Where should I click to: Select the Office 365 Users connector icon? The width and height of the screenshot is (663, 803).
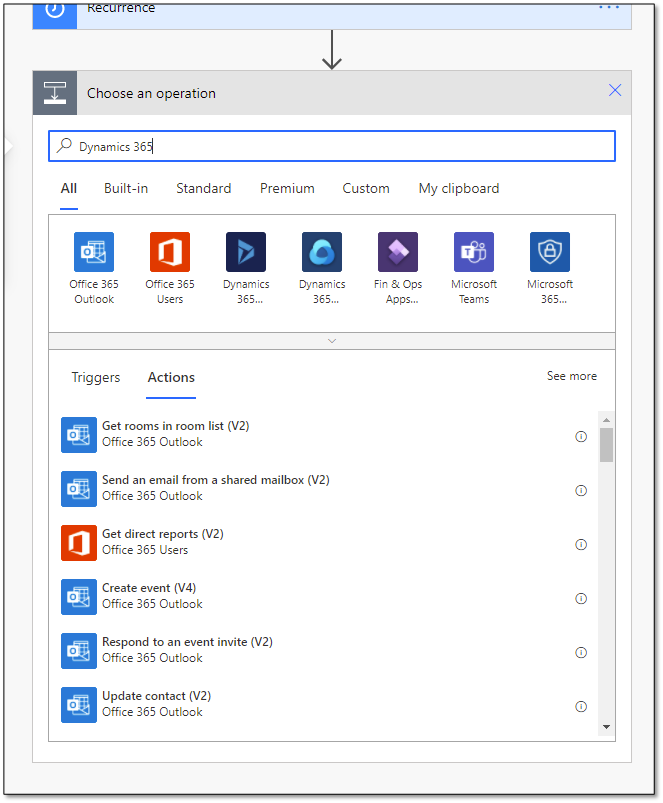(169, 251)
